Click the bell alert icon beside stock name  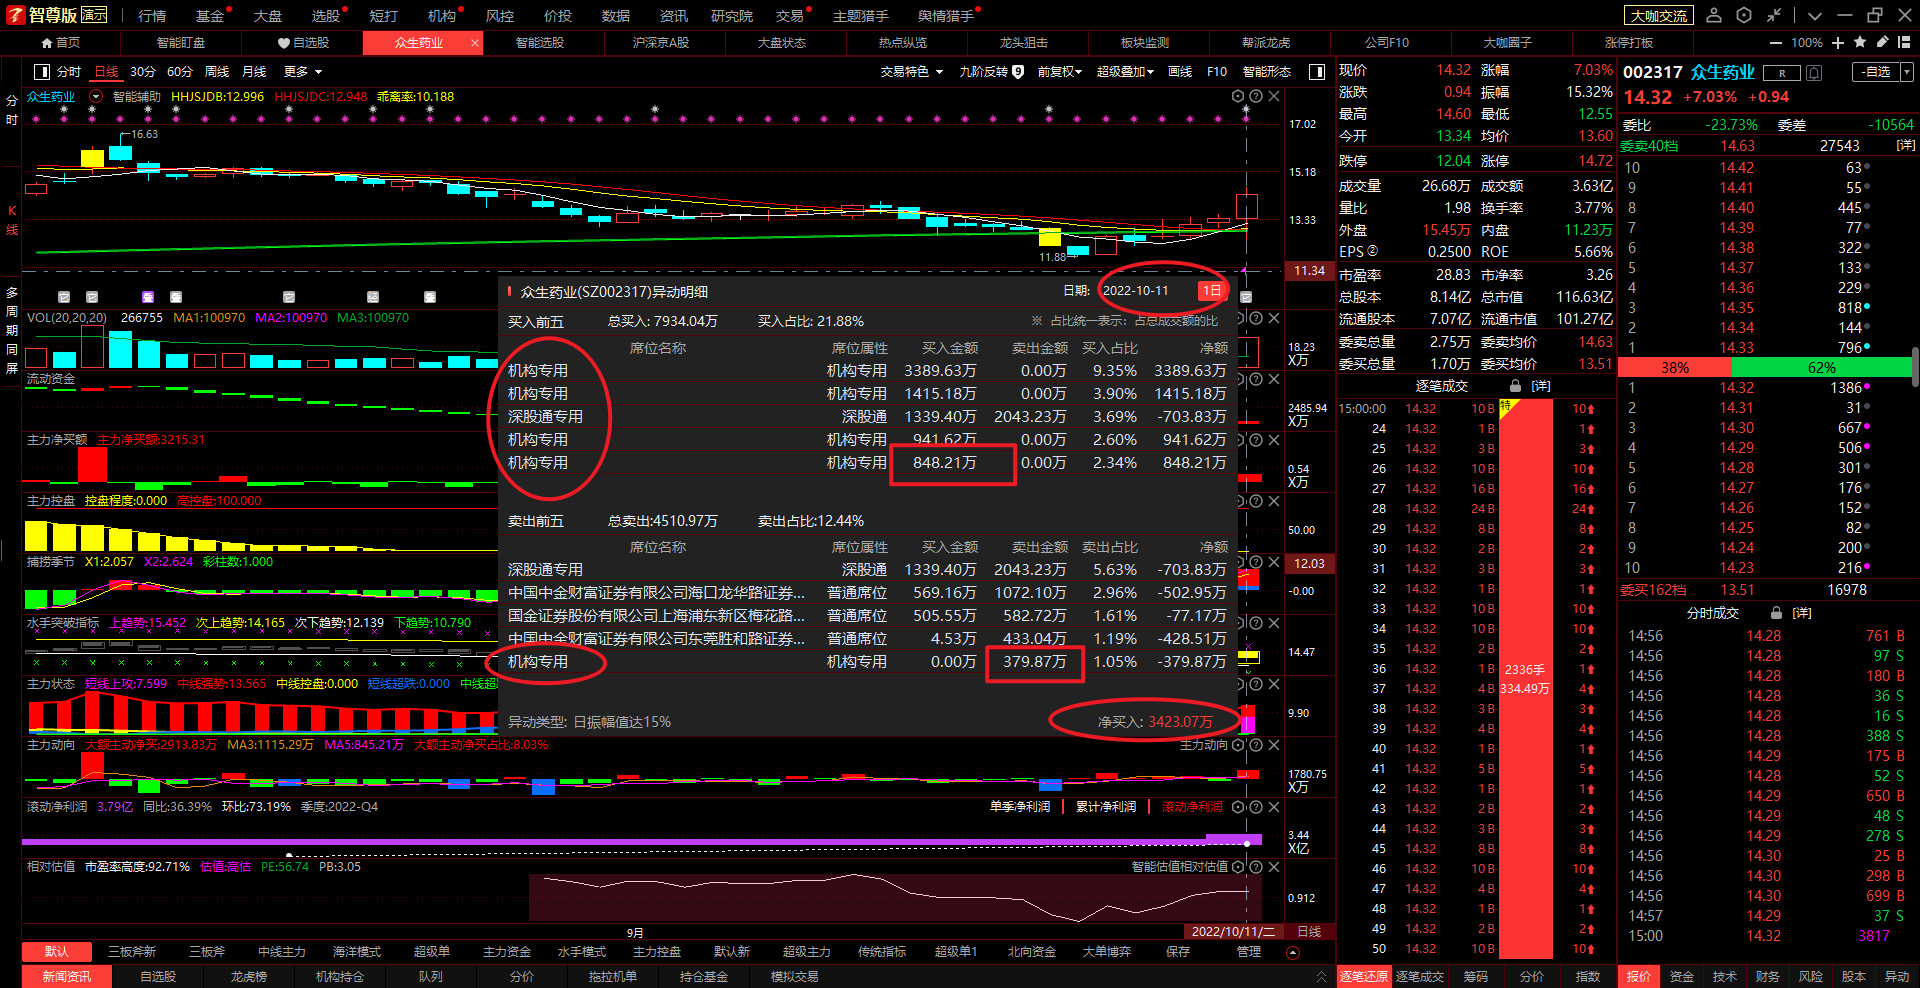point(1814,73)
